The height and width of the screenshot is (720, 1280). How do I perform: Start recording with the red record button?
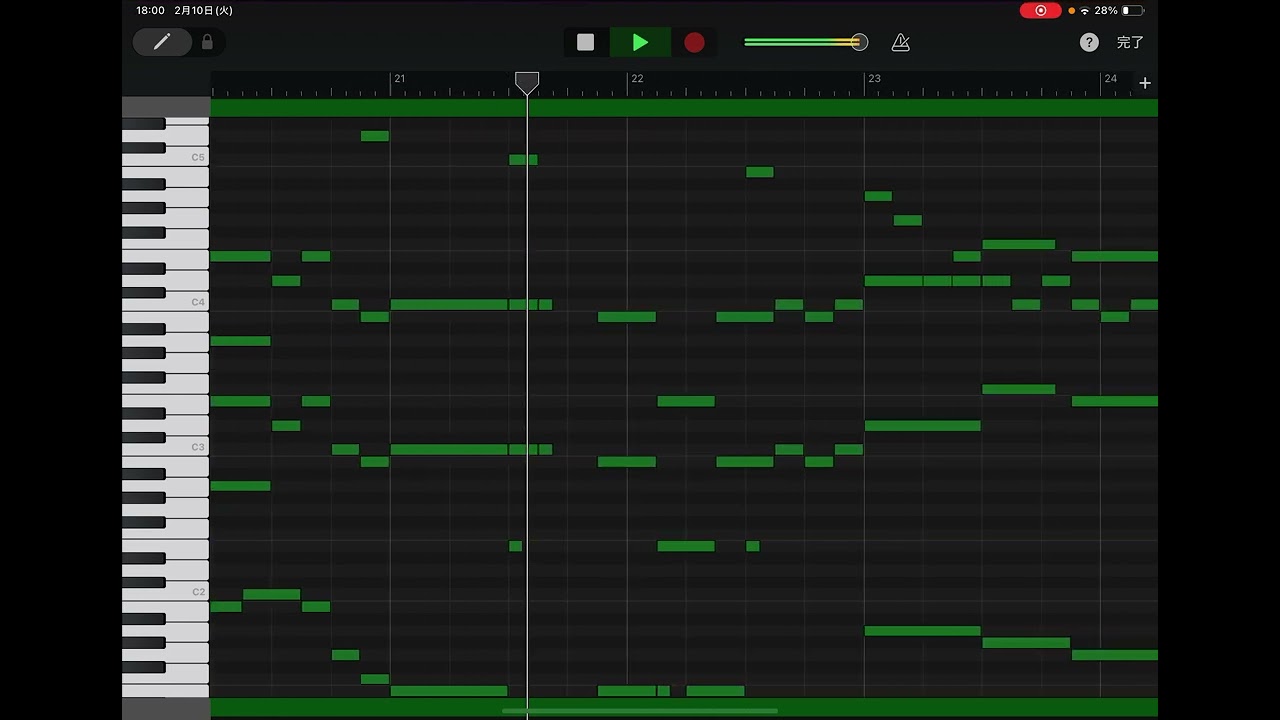coord(694,42)
